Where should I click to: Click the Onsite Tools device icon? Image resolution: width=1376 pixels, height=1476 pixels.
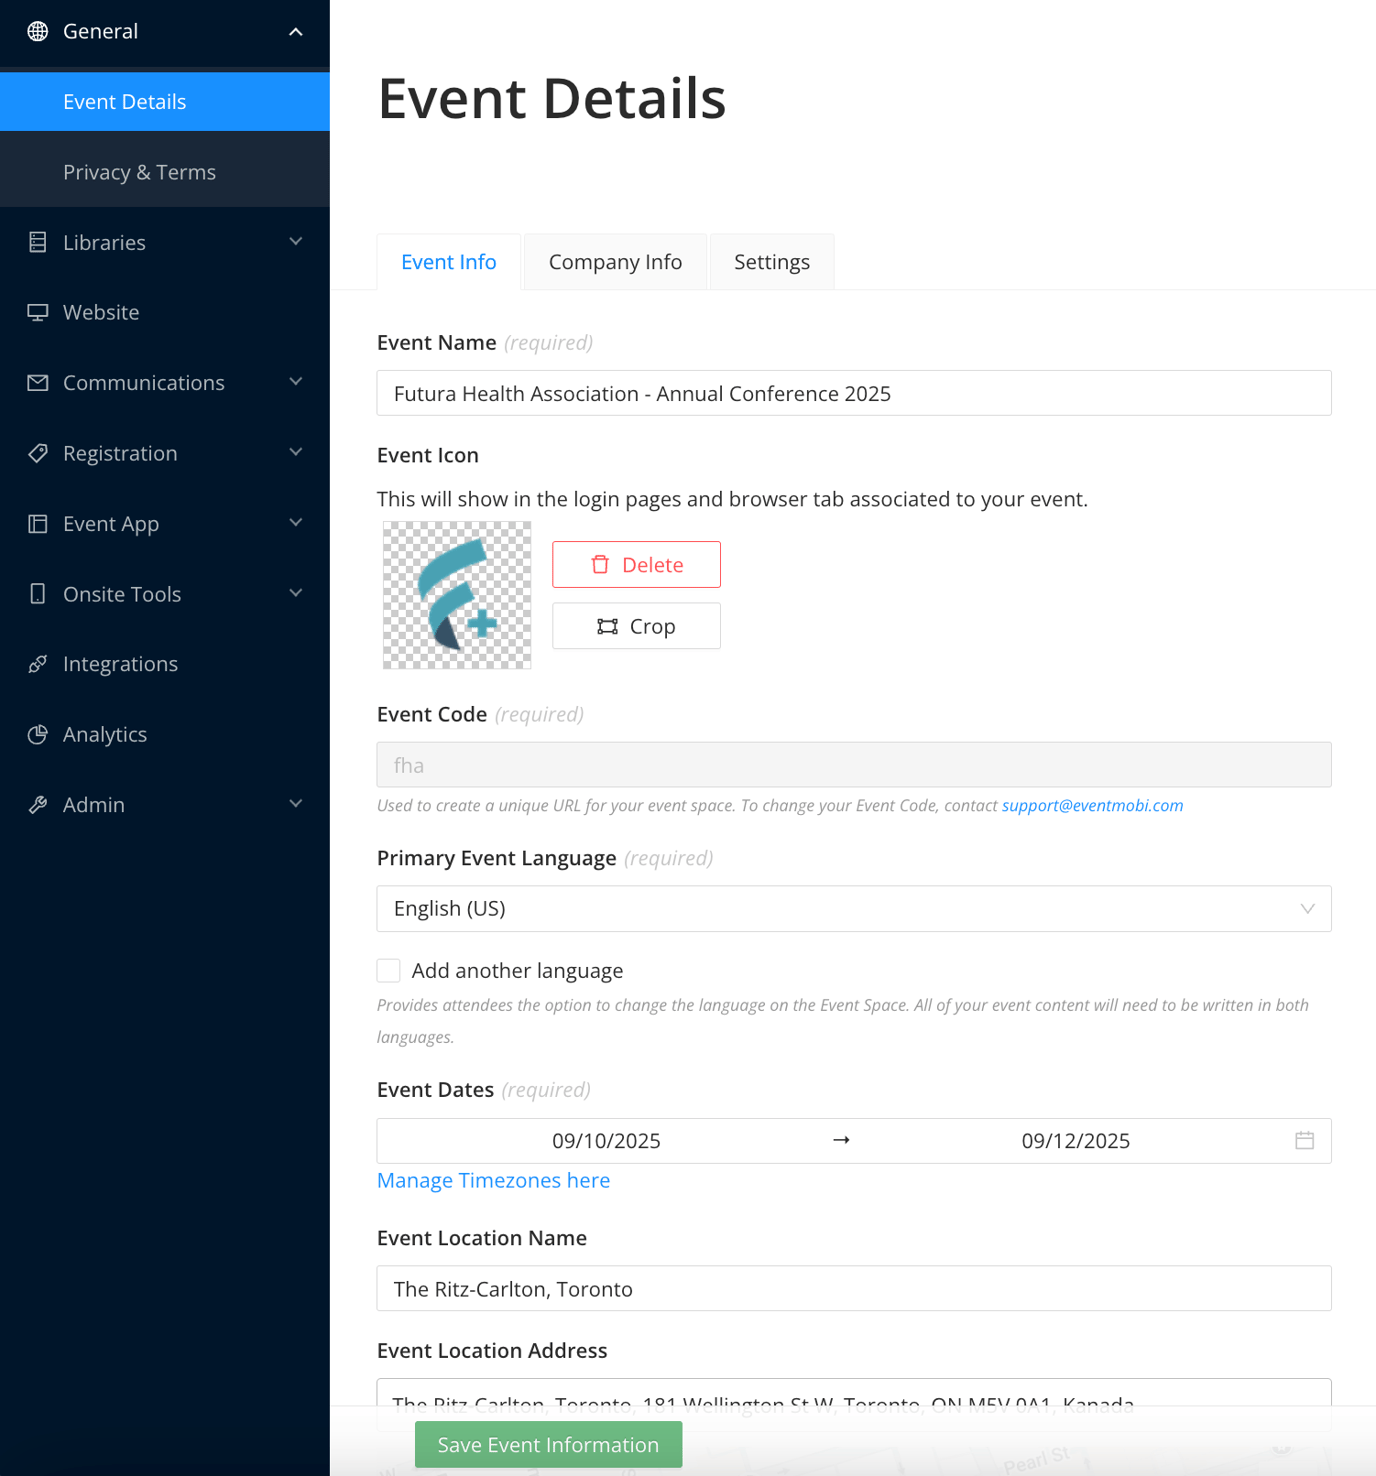pos(38,594)
